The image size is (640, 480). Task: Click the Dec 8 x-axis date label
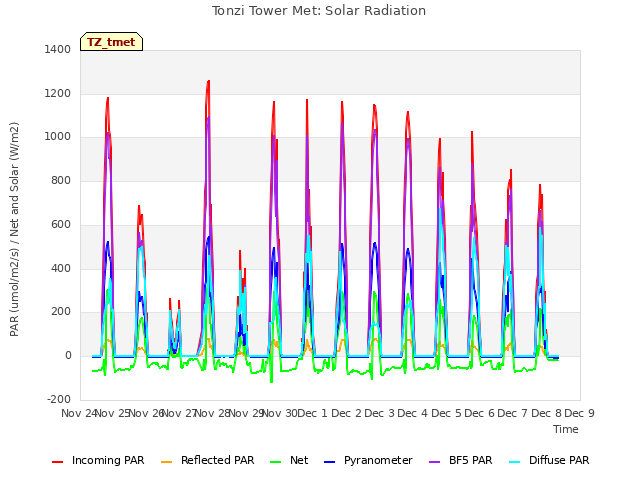pos(546,413)
